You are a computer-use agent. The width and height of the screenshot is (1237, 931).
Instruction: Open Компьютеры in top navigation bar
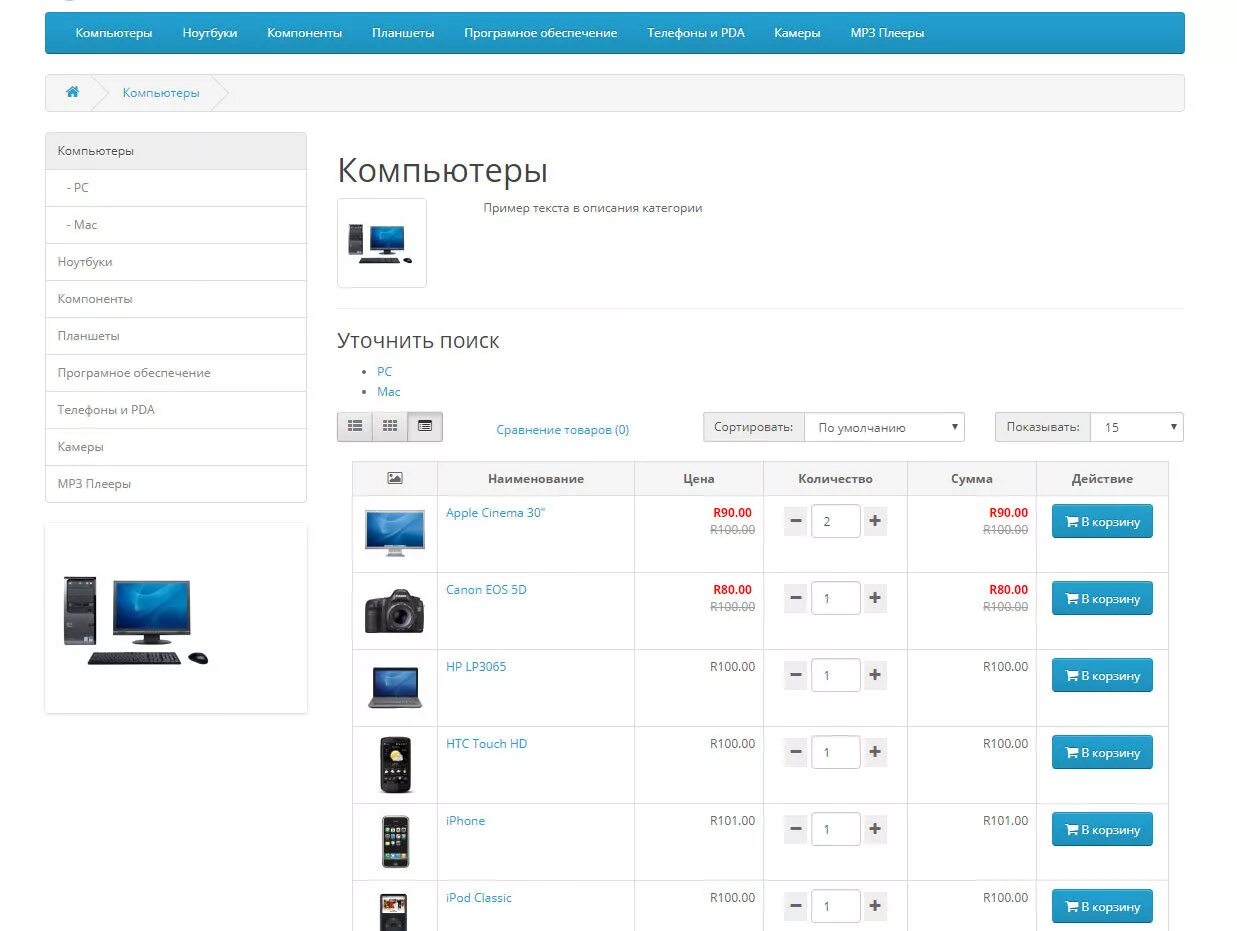click(114, 33)
